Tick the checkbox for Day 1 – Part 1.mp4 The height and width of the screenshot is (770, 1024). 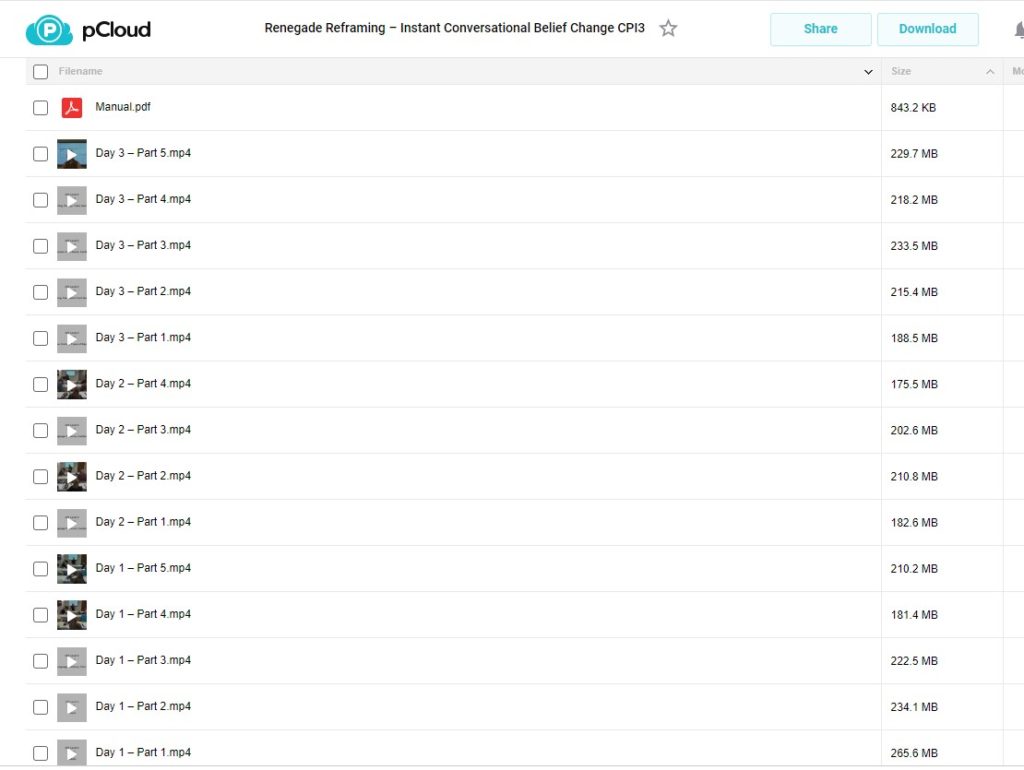tap(40, 753)
